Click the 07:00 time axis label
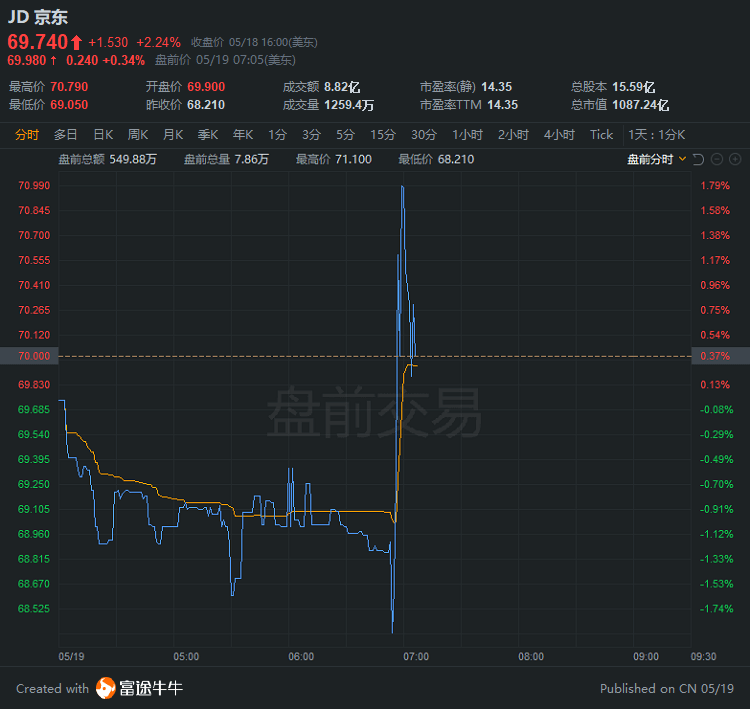The image size is (750, 709). 416,656
